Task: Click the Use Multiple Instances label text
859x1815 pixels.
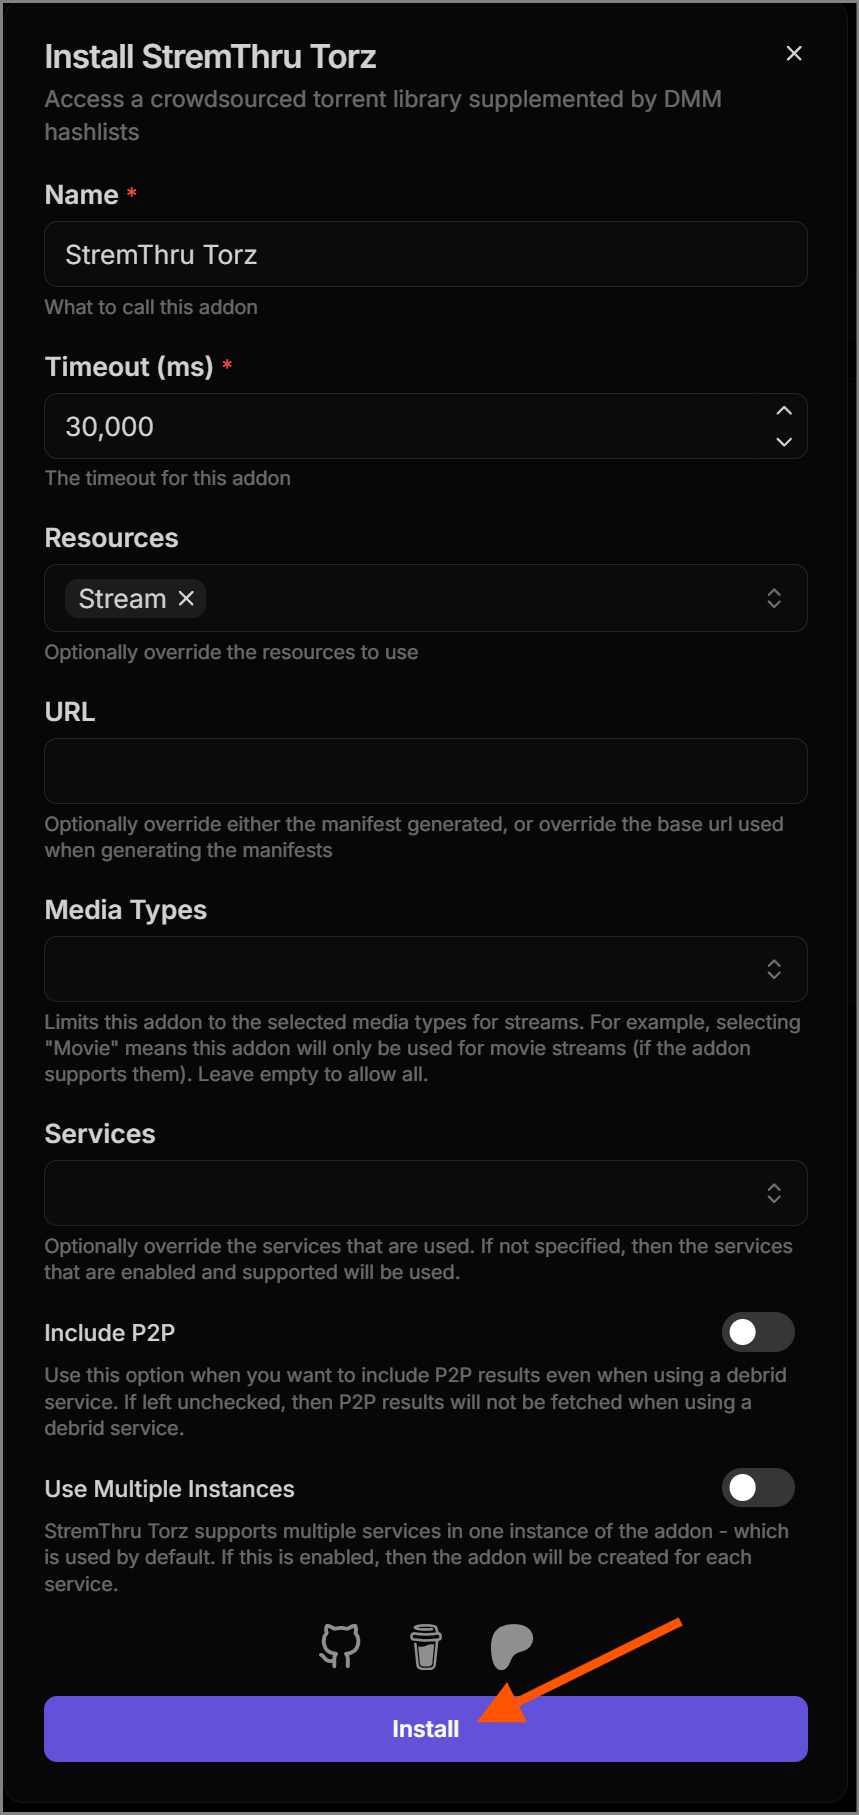Action: [x=170, y=1489]
